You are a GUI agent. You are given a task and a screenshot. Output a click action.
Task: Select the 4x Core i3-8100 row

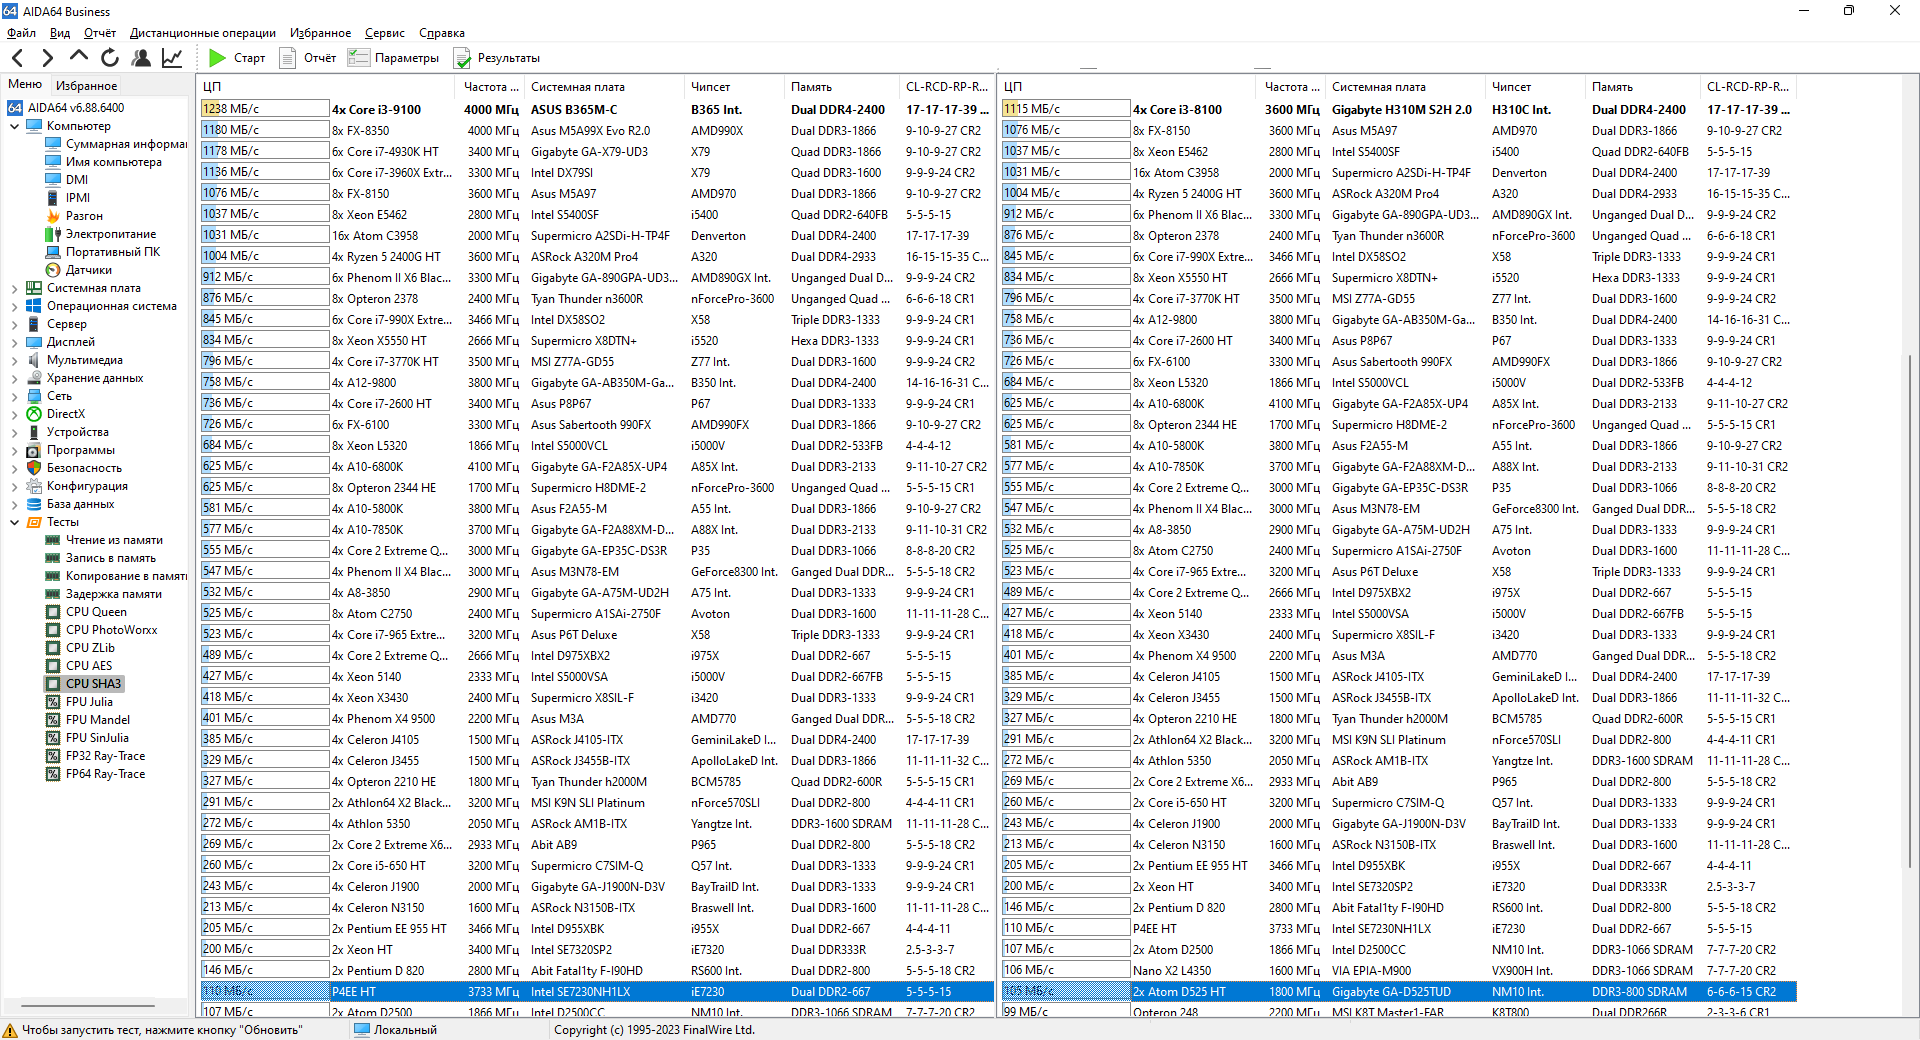(1399, 109)
